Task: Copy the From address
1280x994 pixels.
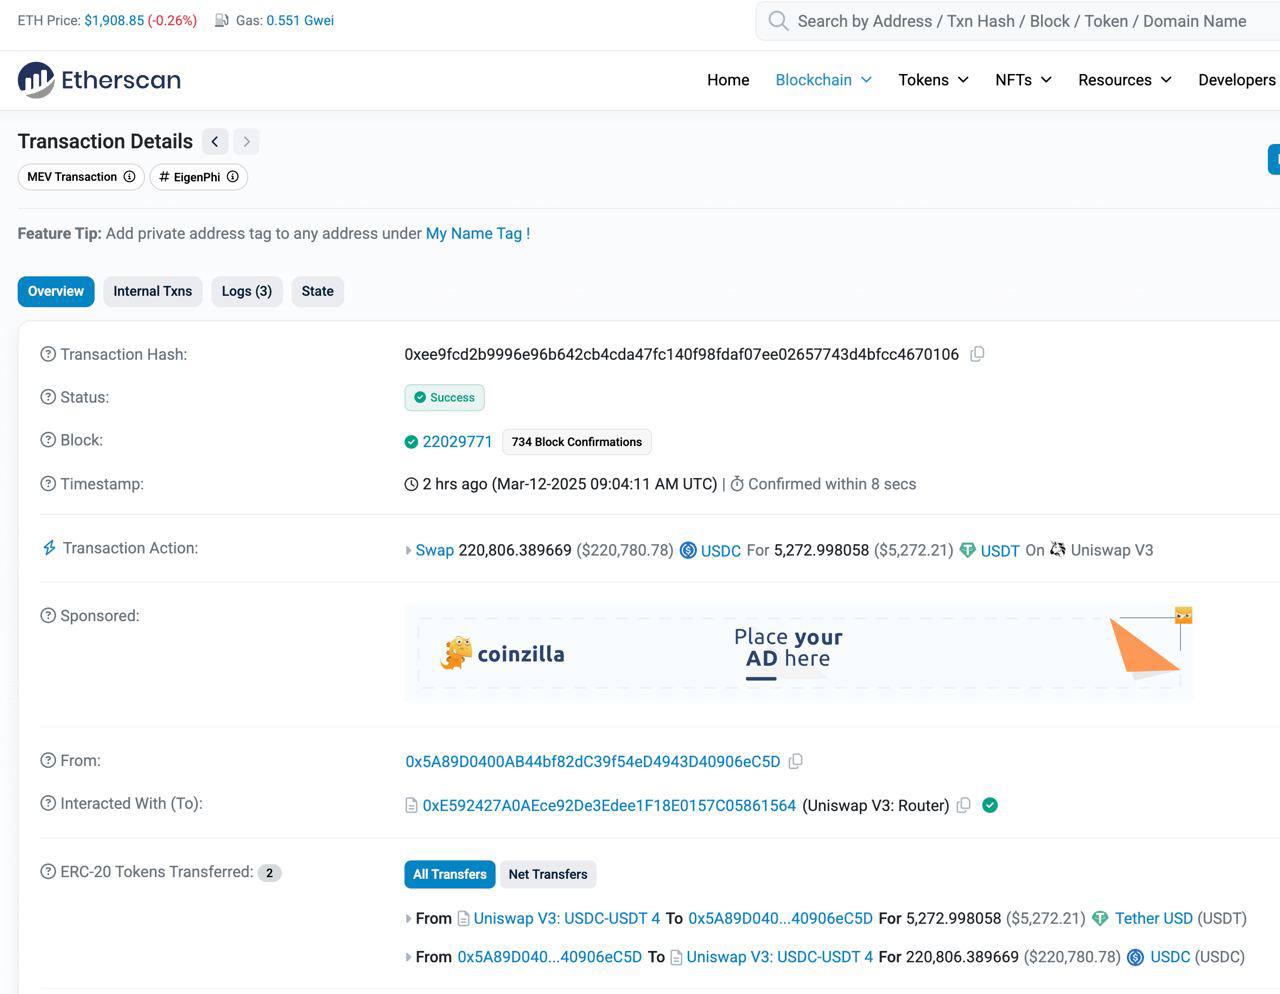Action: click(795, 762)
